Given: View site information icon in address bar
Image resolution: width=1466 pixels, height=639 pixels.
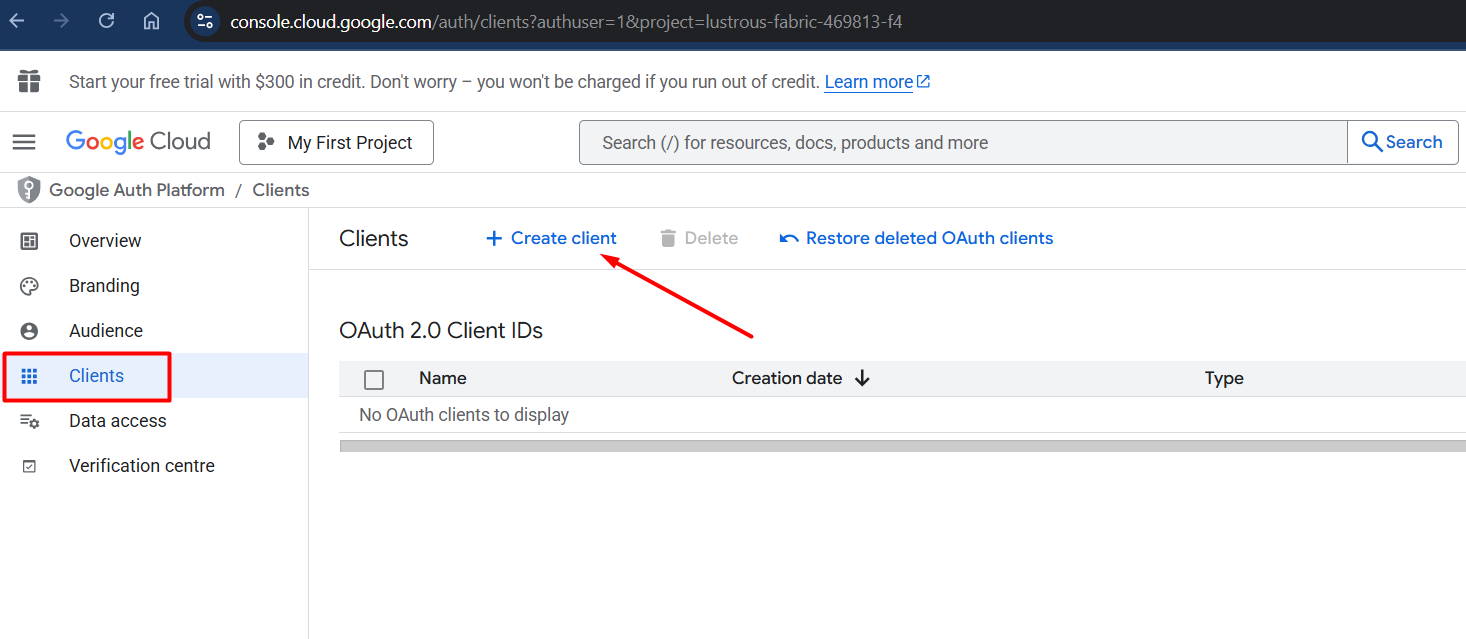Looking at the screenshot, I should tap(204, 21).
